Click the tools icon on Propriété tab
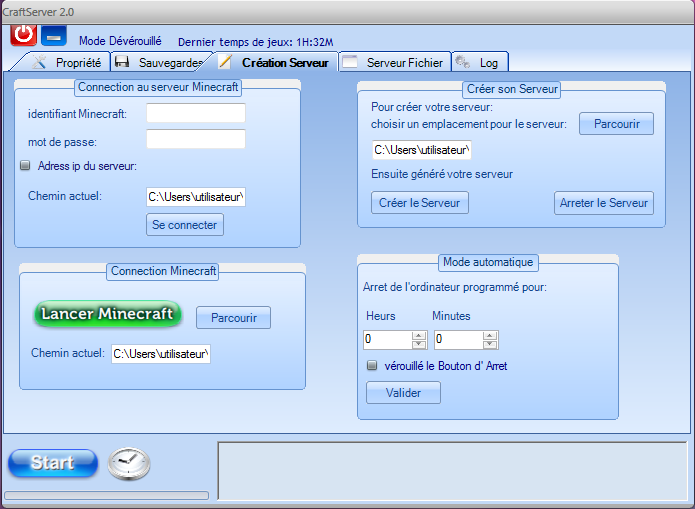The height and width of the screenshot is (509, 695). pyautogui.click(x=39, y=62)
